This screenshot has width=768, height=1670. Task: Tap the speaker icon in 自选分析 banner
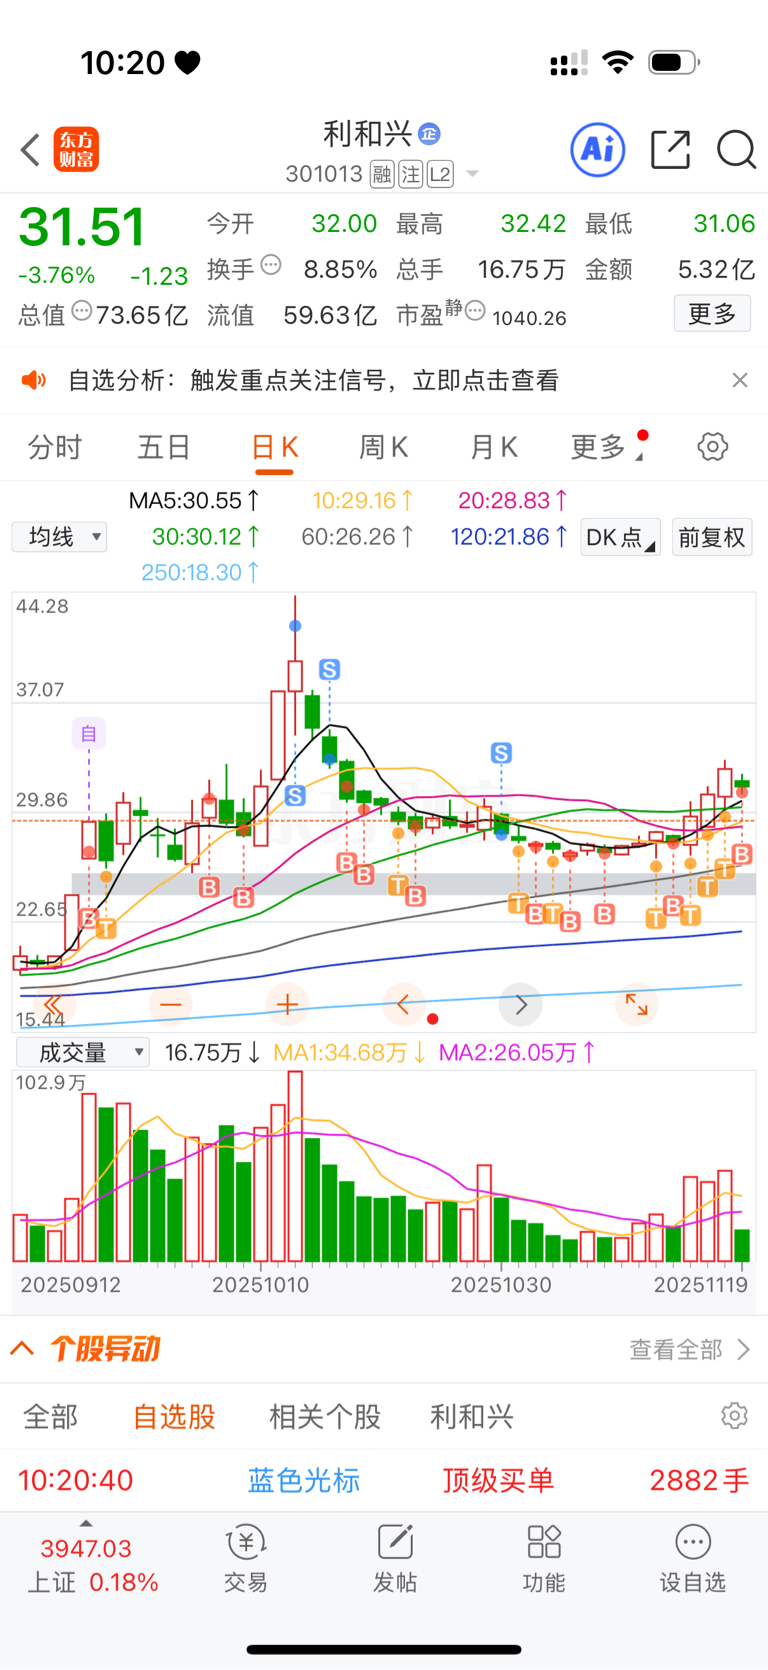click(x=34, y=380)
